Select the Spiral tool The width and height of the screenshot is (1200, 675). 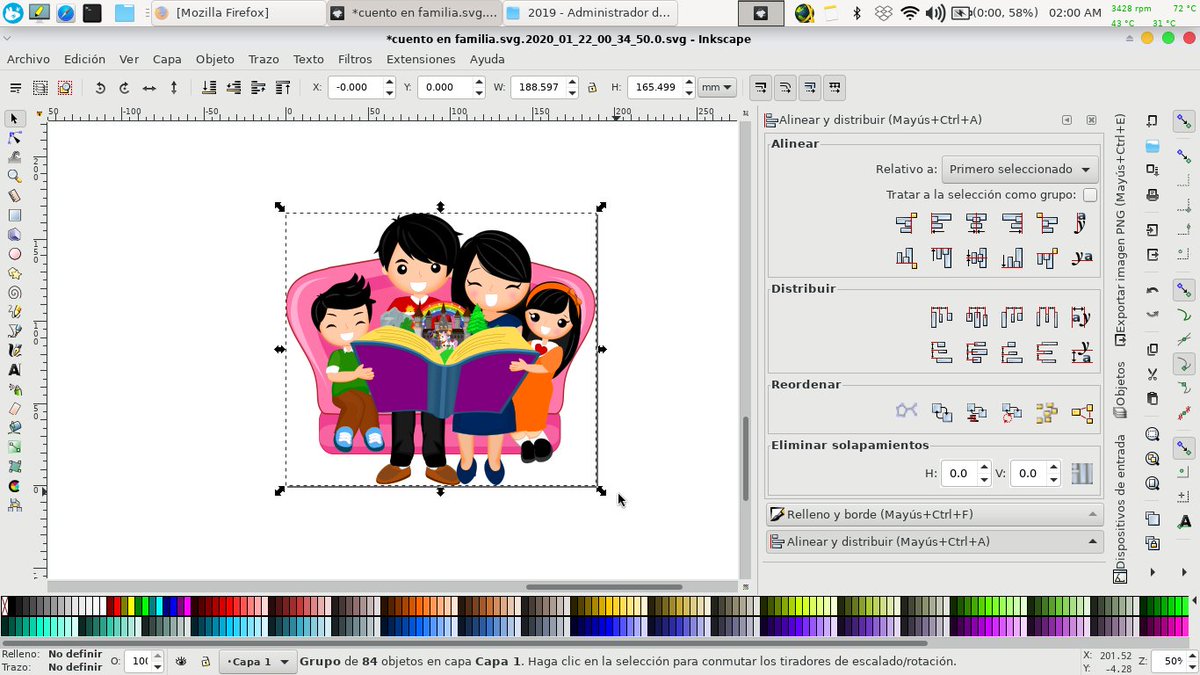[14, 293]
